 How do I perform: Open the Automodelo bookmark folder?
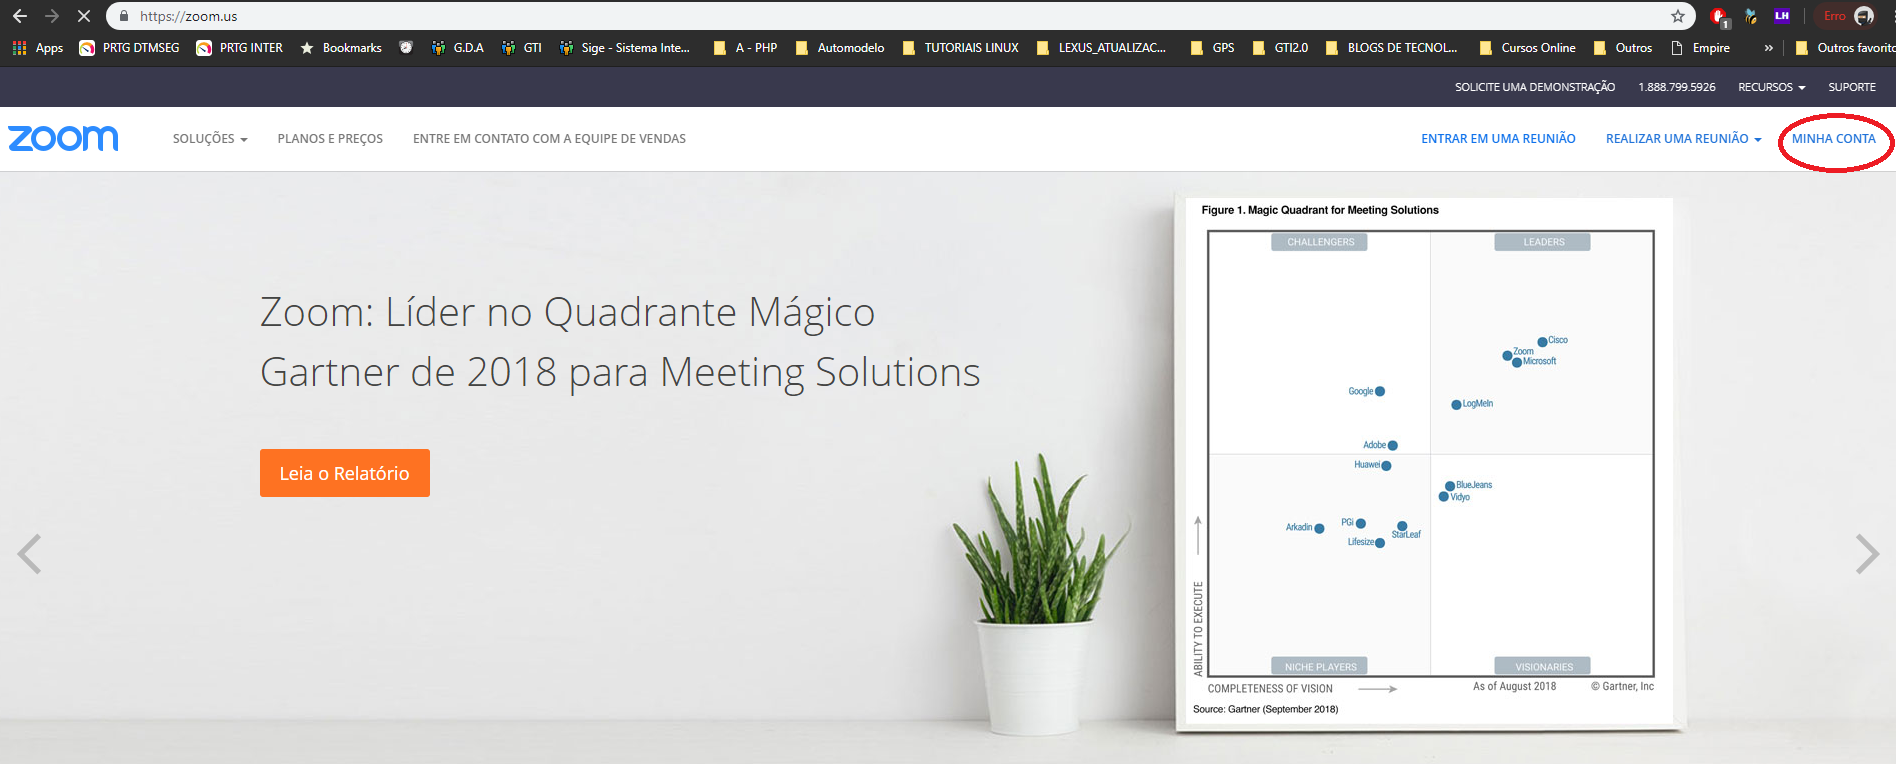click(x=840, y=48)
